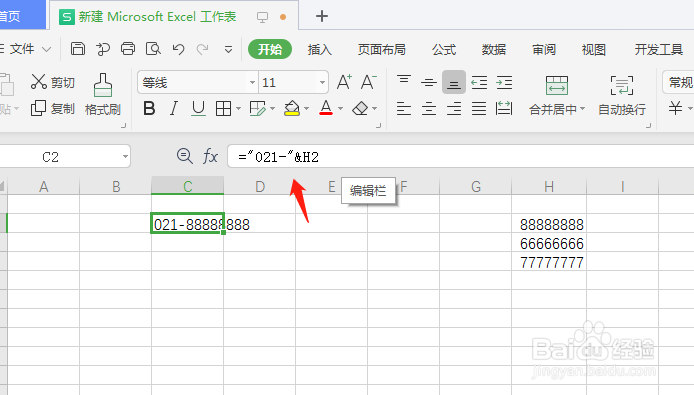Apply fill color bucket icon
This screenshot has width=694, height=395.
click(x=292, y=108)
